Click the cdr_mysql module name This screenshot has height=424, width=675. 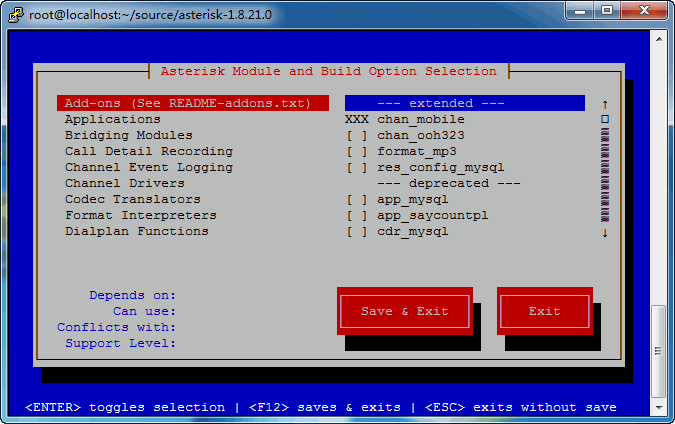(x=413, y=232)
